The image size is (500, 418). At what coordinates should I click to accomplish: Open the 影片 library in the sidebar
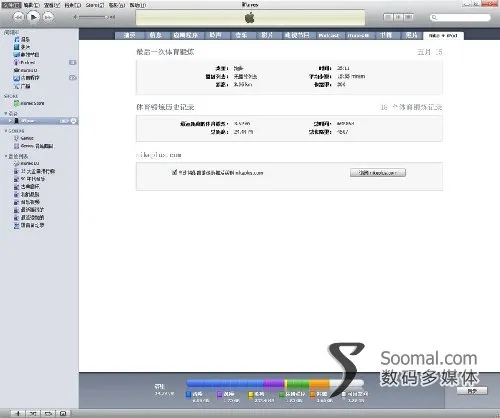21,47
